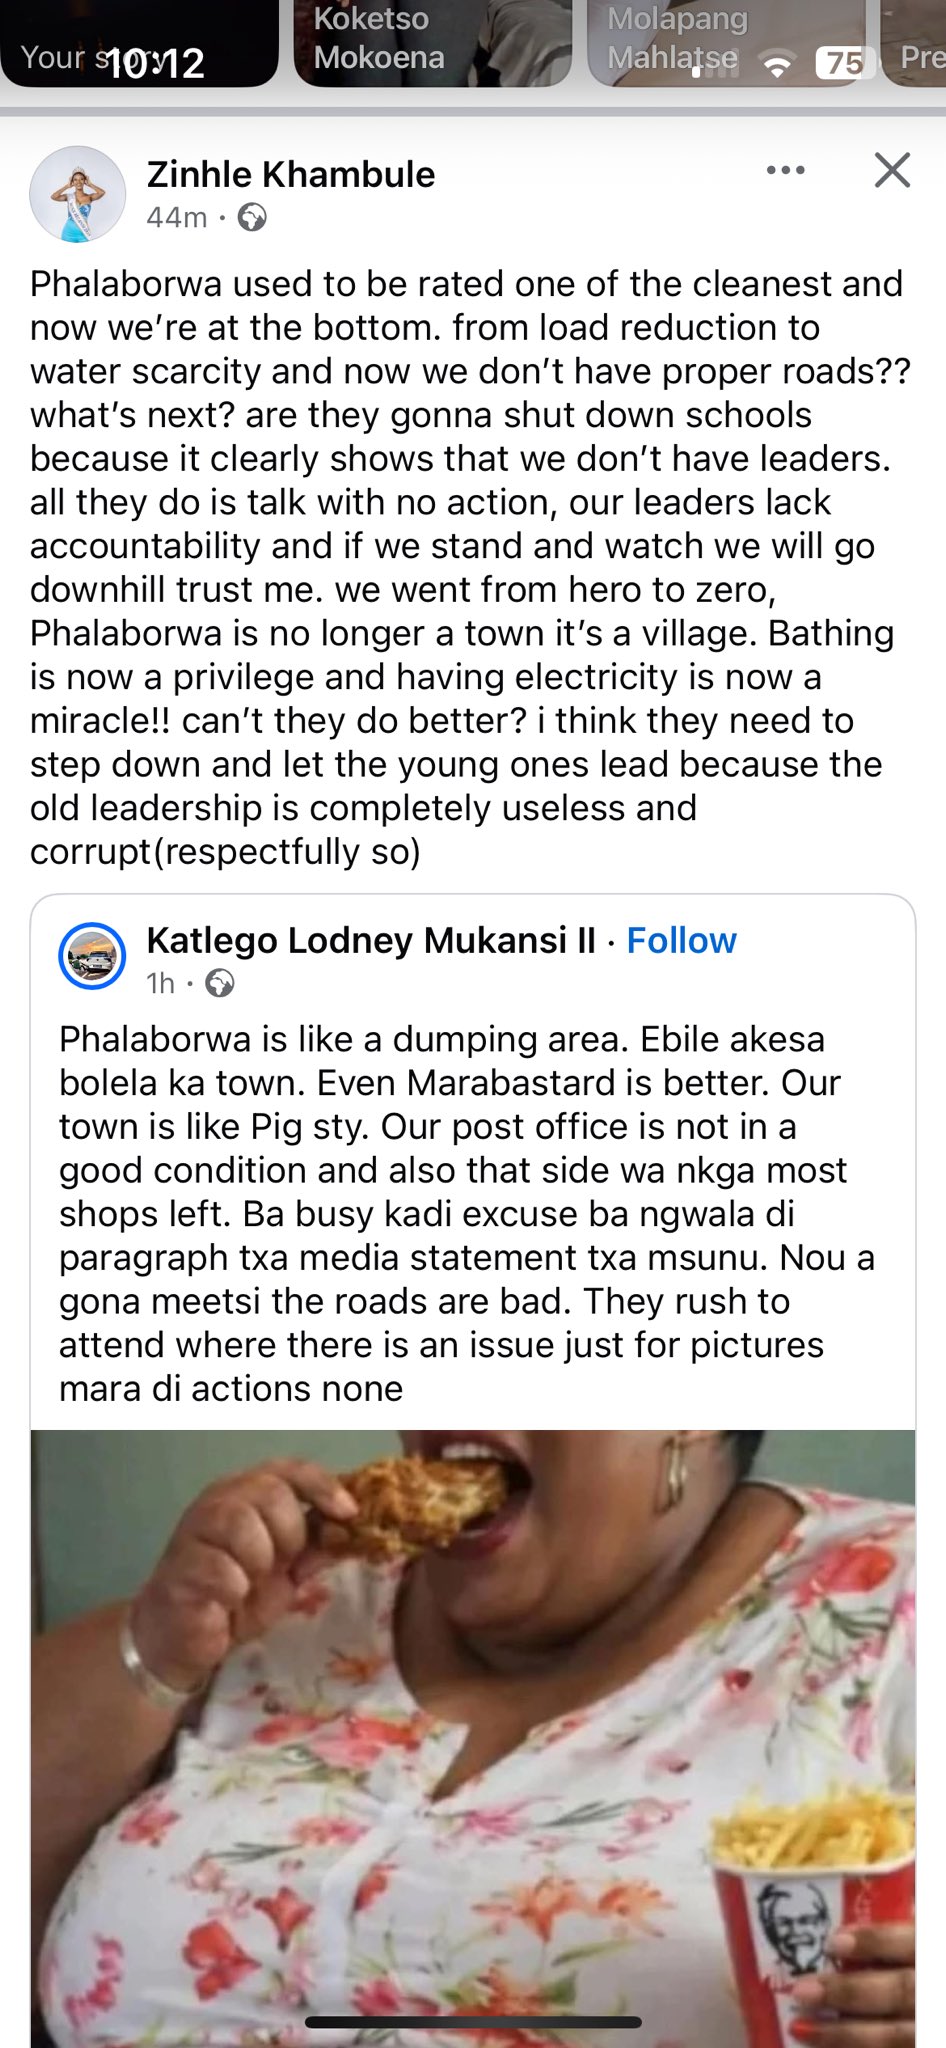Open Katlego Lodney Mukansi II's avatar
Image resolution: width=946 pixels, height=2048 pixels.
pos(92,957)
